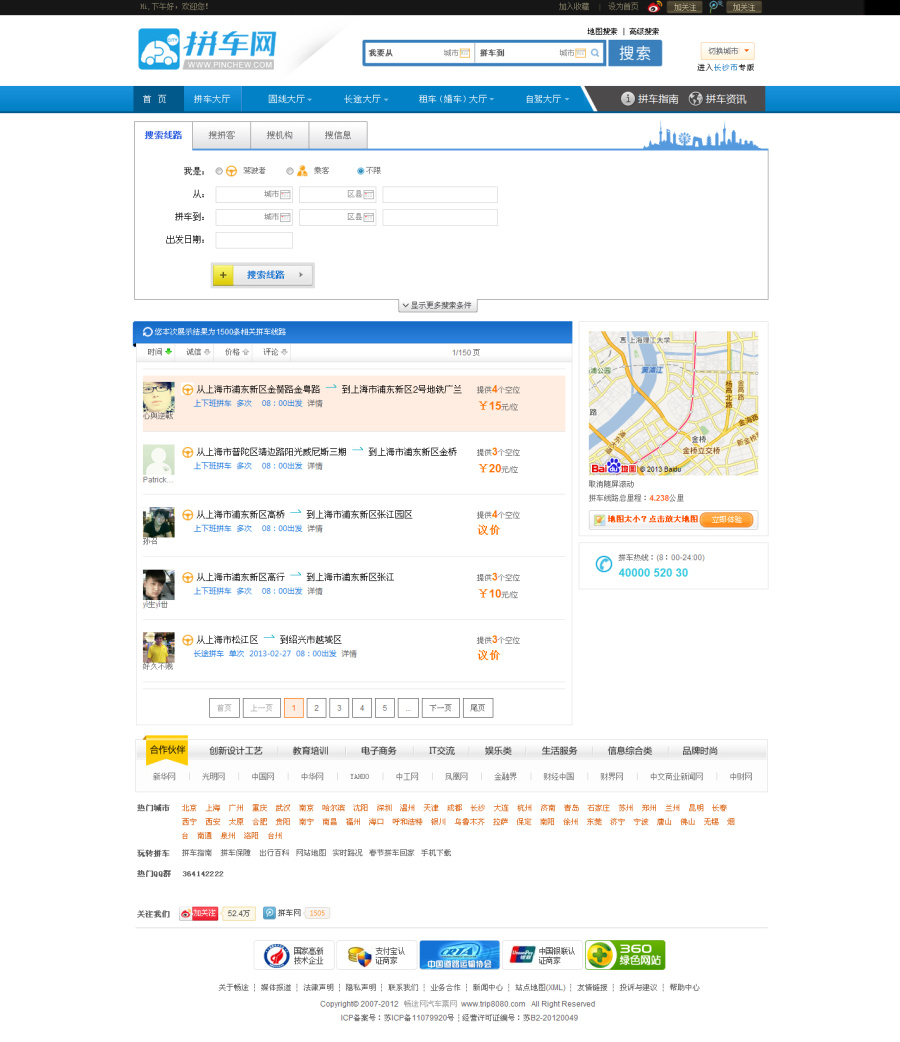The width and height of the screenshot is (900, 1042).
Task: Click the Baidu 地图 logo on the map
Action: coord(614,466)
